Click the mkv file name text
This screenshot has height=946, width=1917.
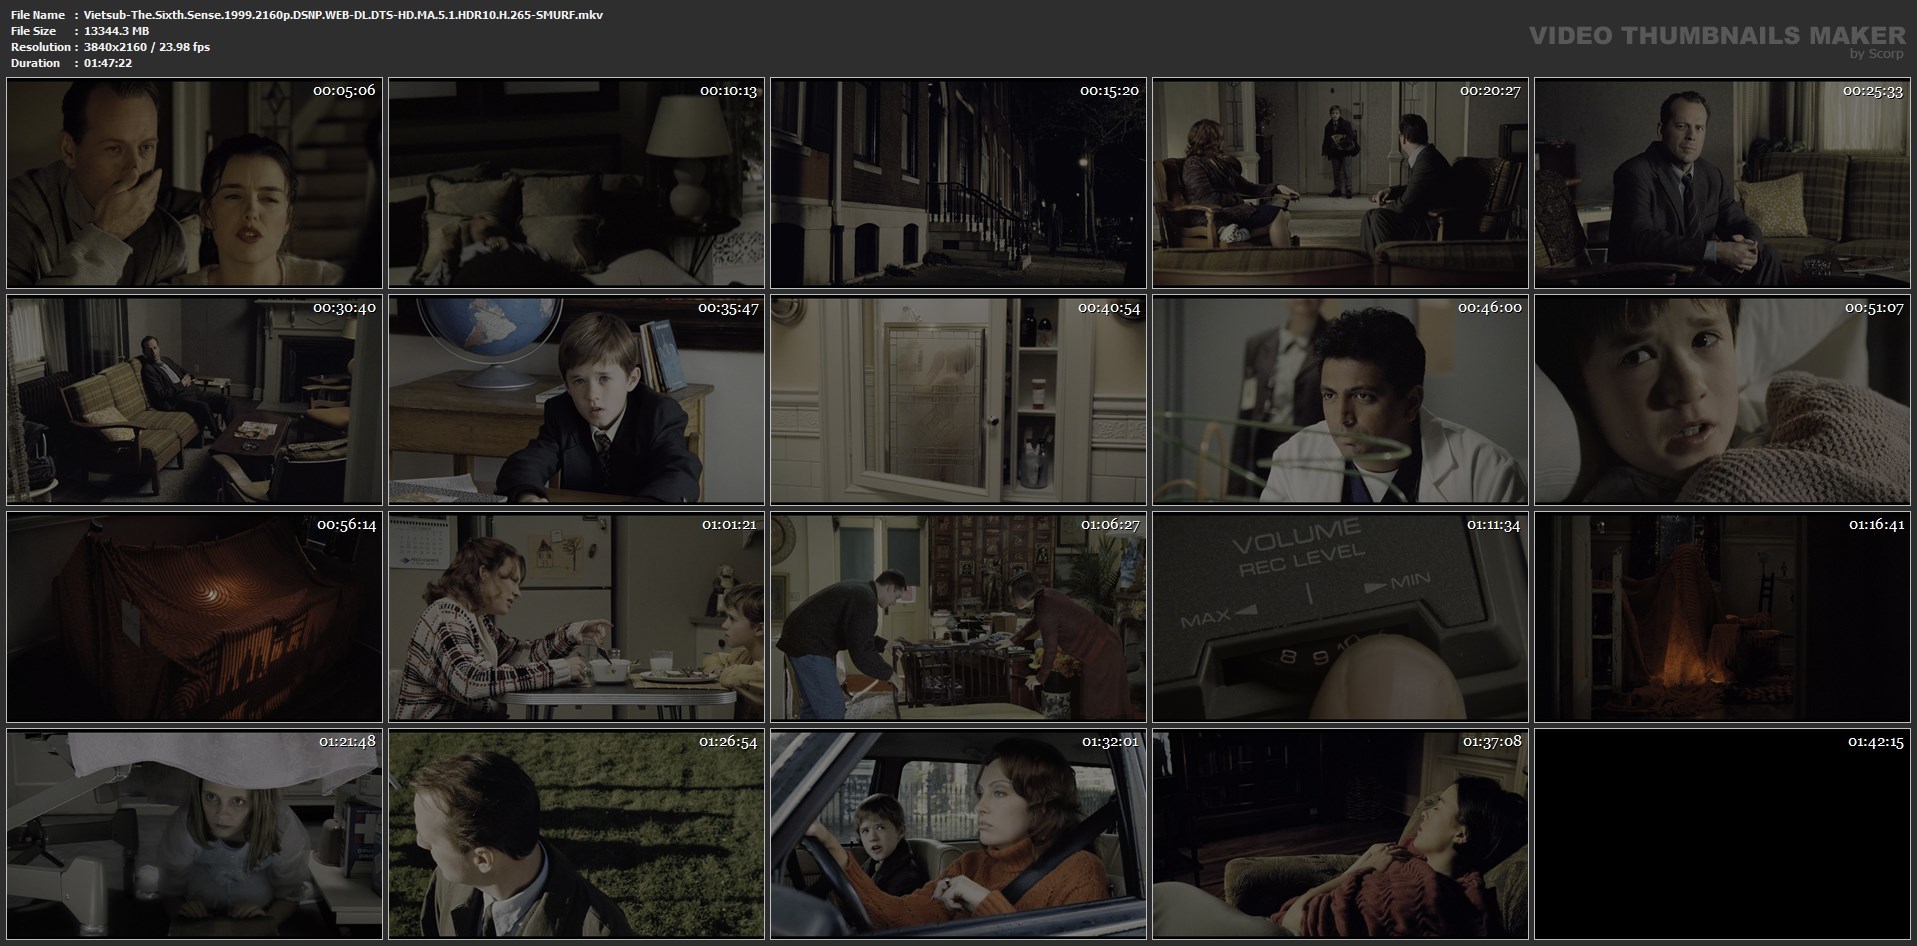click(x=343, y=15)
